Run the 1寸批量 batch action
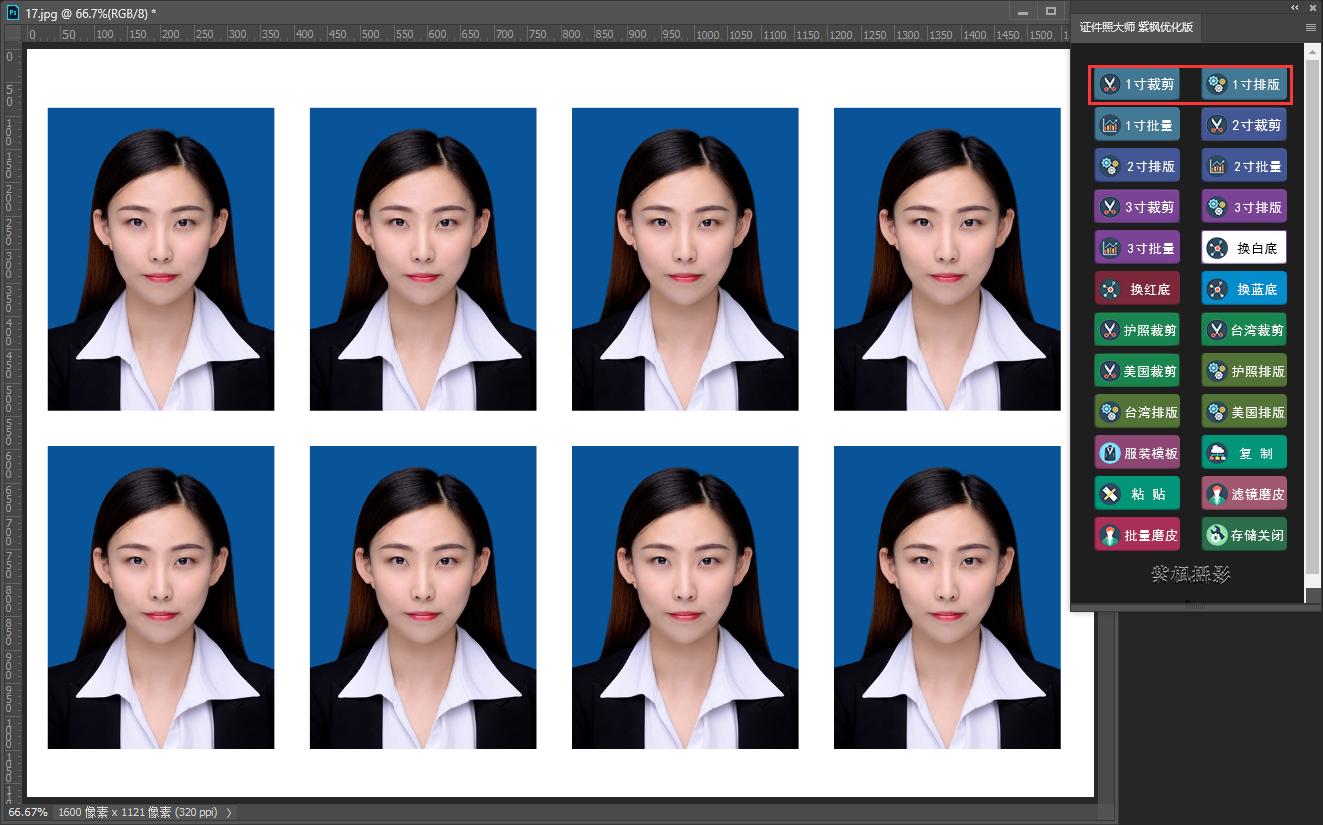The image size is (1323, 825). click(1137, 126)
